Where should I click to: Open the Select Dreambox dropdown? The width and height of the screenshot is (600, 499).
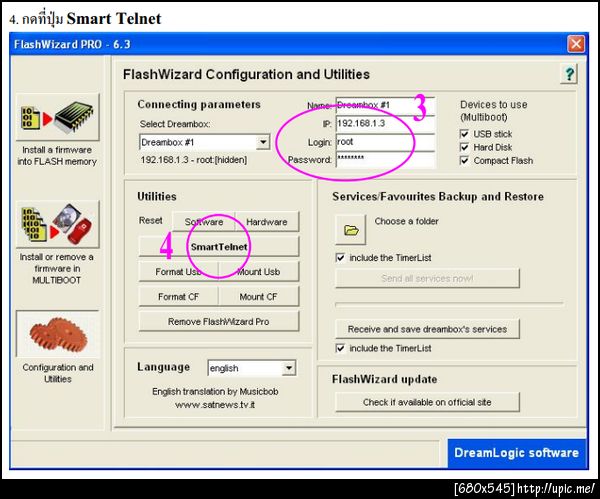pyautogui.click(x=205, y=142)
